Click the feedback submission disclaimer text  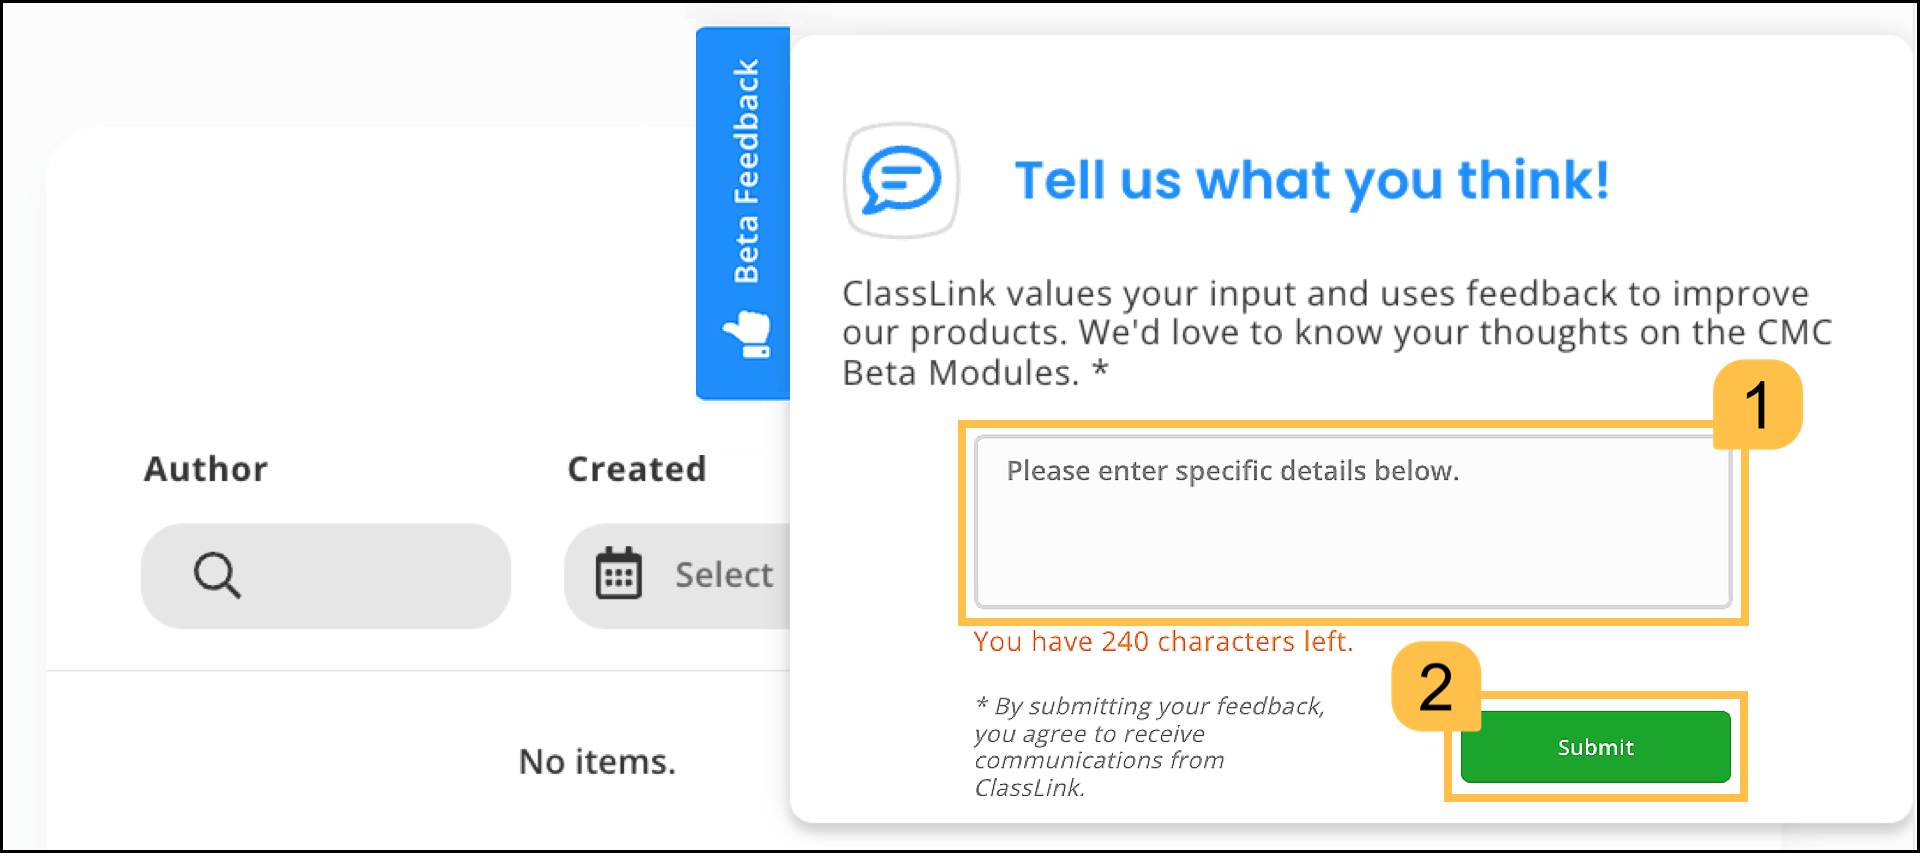click(x=1148, y=746)
